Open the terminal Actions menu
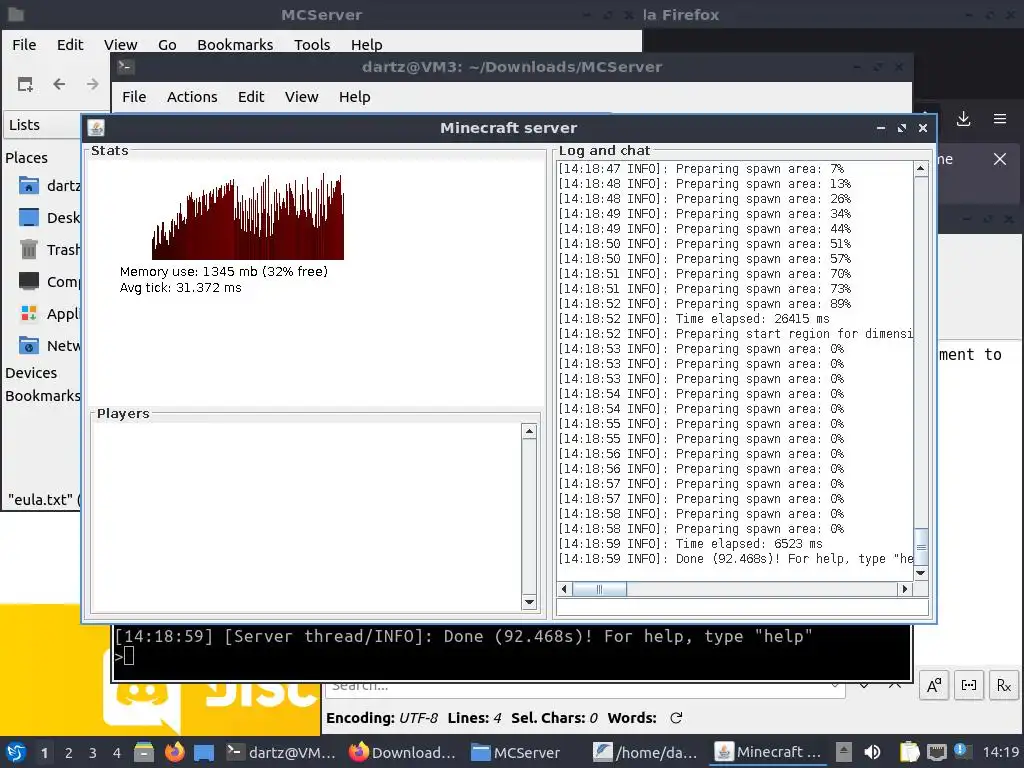Image resolution: width=1024 pixels, height=768 pixels. (x=192, y=97)
